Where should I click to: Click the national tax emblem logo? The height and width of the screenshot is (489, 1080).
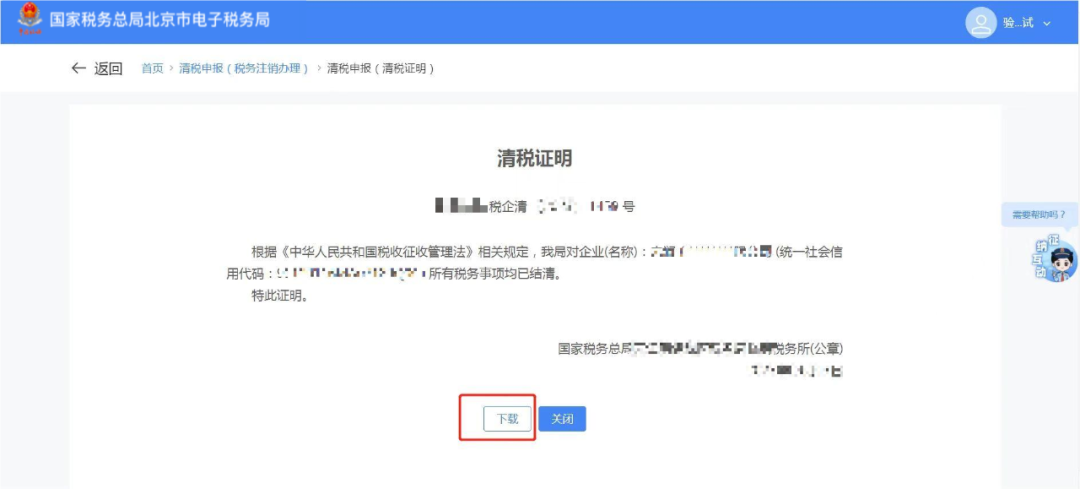(30, 20)
